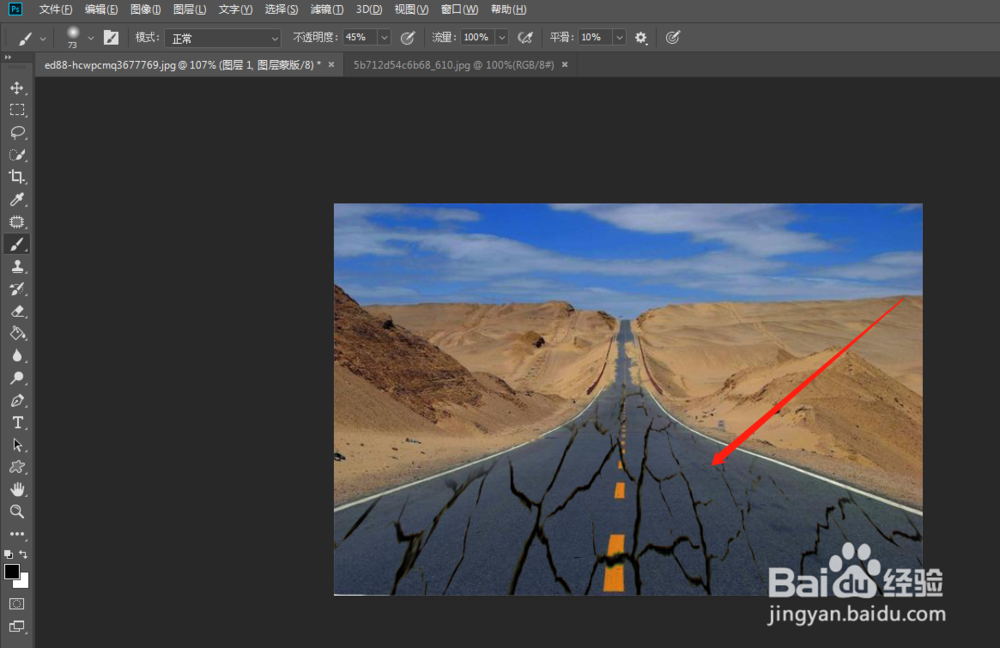
Task: Click the white background color swatch
Action: pos(24,583)
